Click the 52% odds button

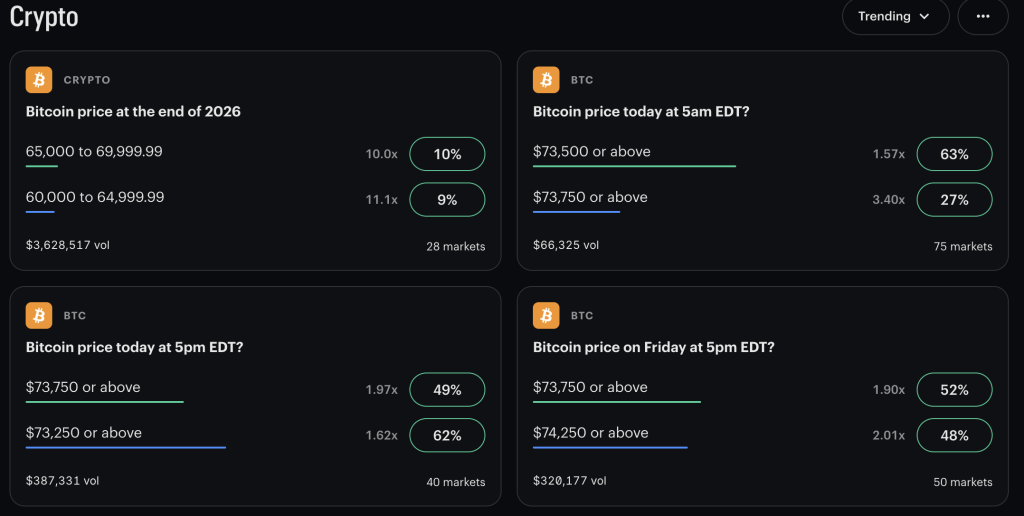point(954,390)
